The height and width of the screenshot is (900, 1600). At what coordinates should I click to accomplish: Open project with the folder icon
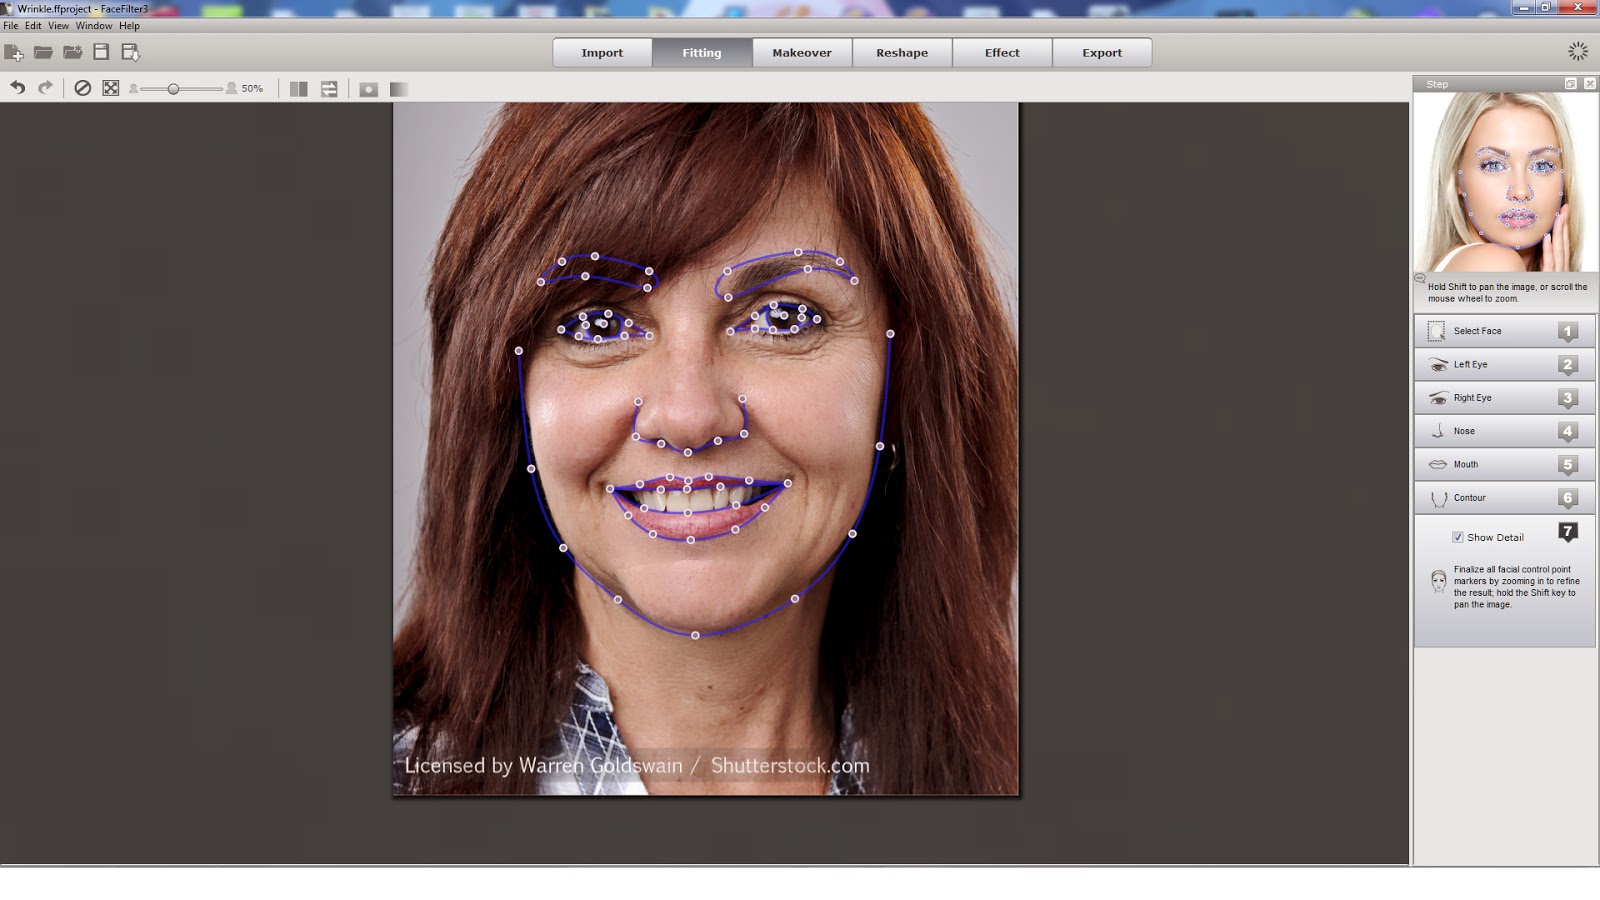pyautogui.click(x=43, y=52)
